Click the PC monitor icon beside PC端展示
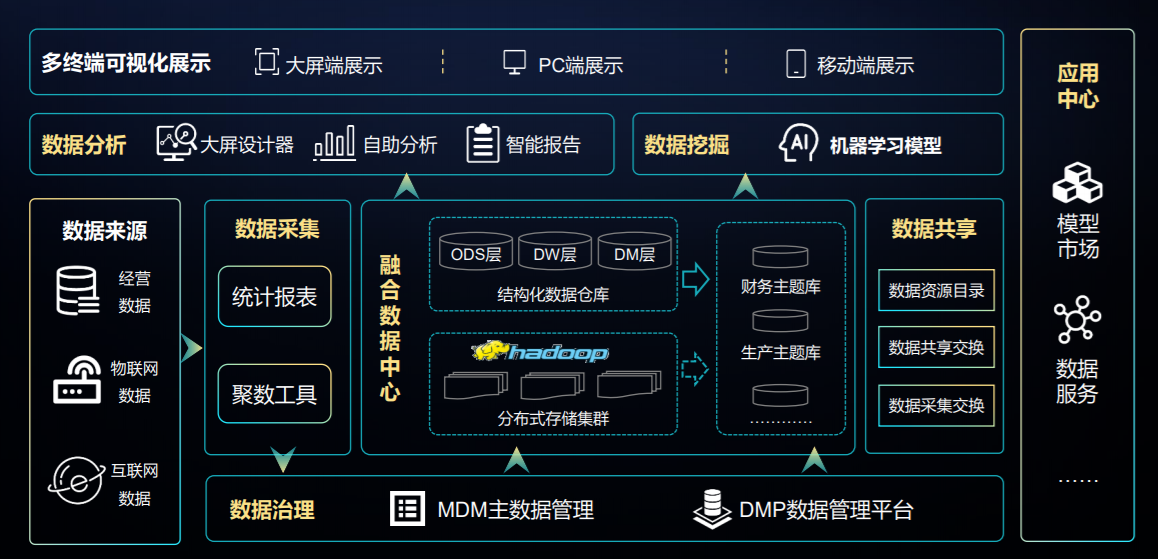 click(x=515, y=62)
